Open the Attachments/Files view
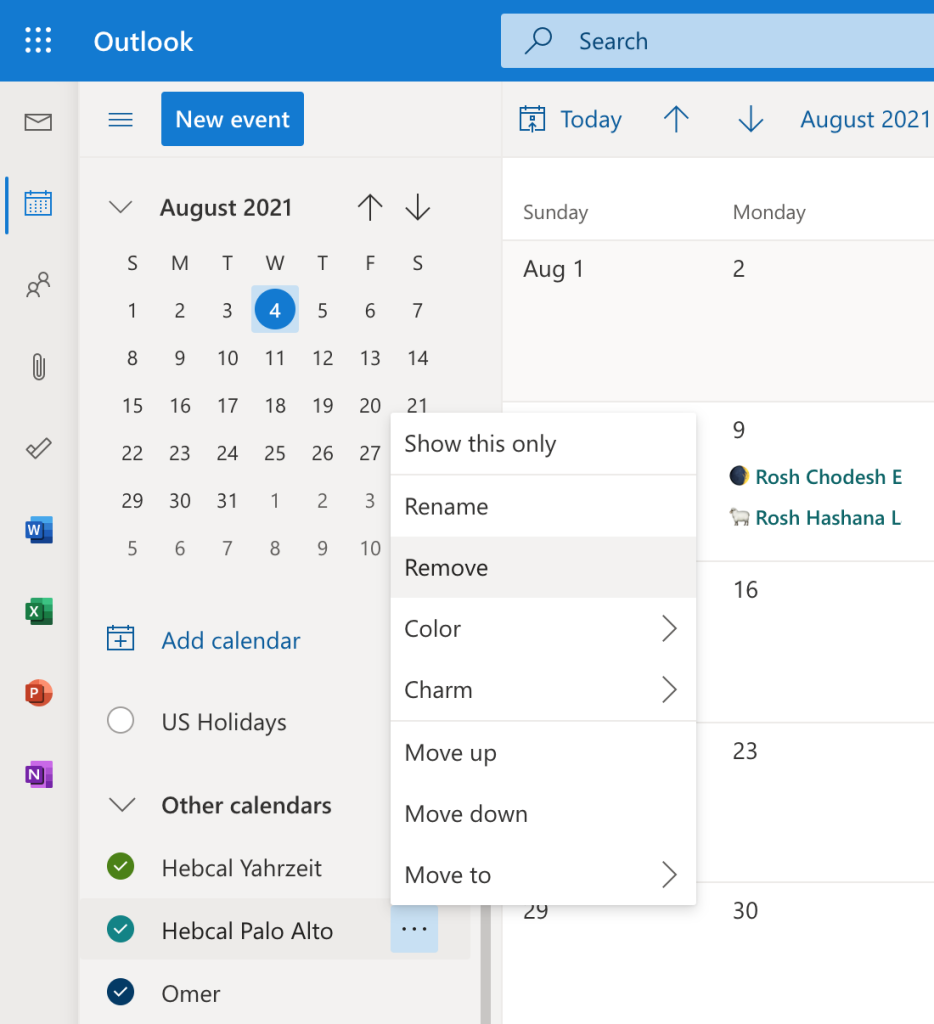This screenshot has height=1024, width=934. coord(38,367)
